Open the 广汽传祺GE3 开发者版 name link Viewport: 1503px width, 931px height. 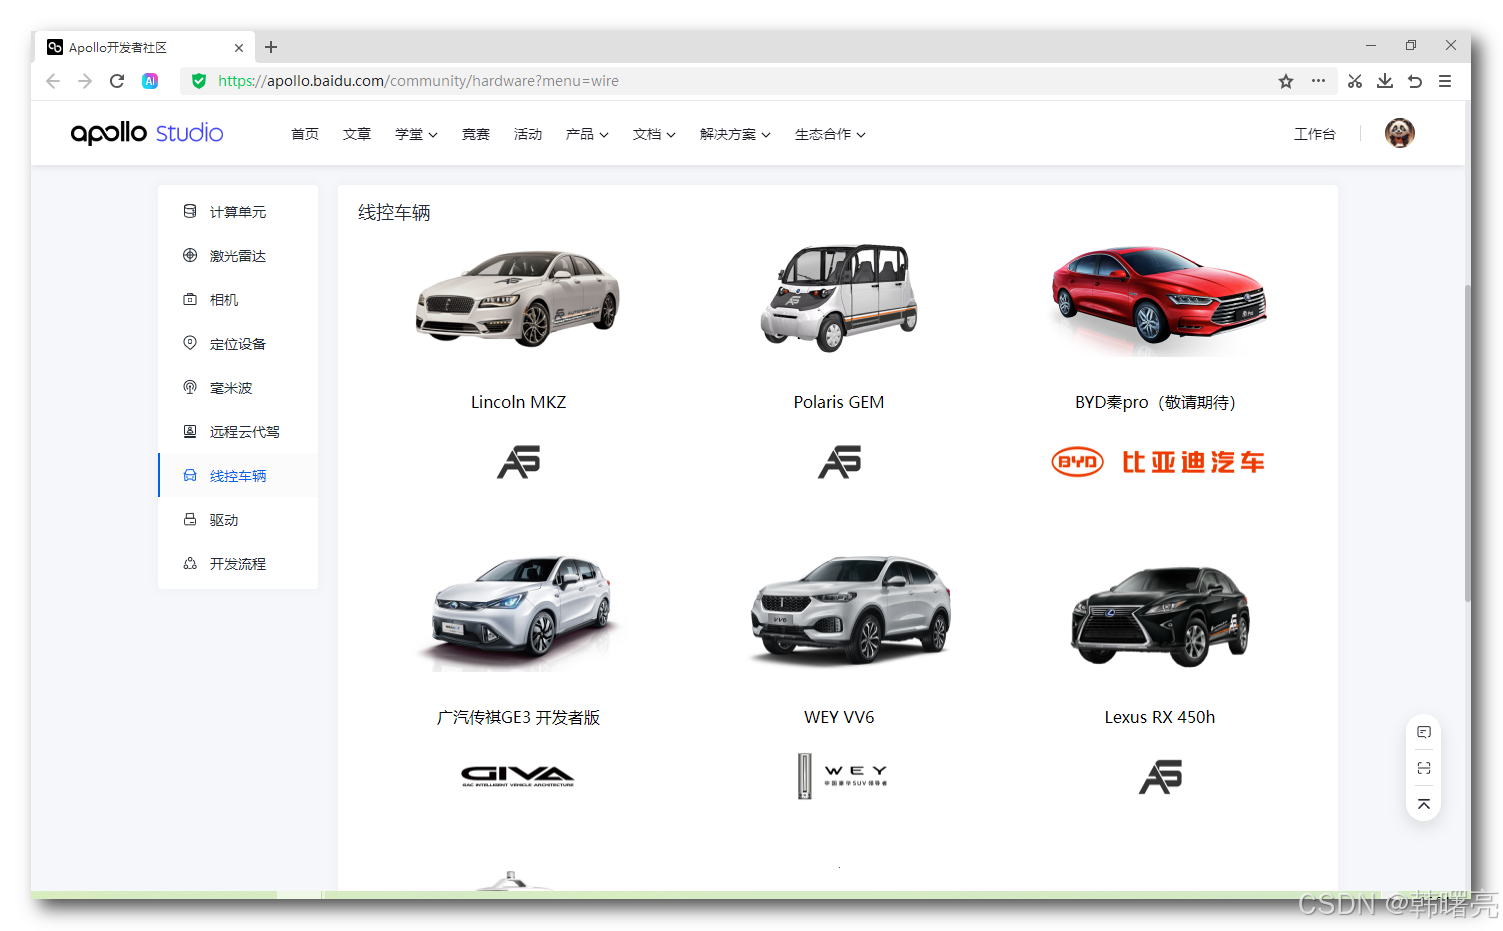click(519, 717)
